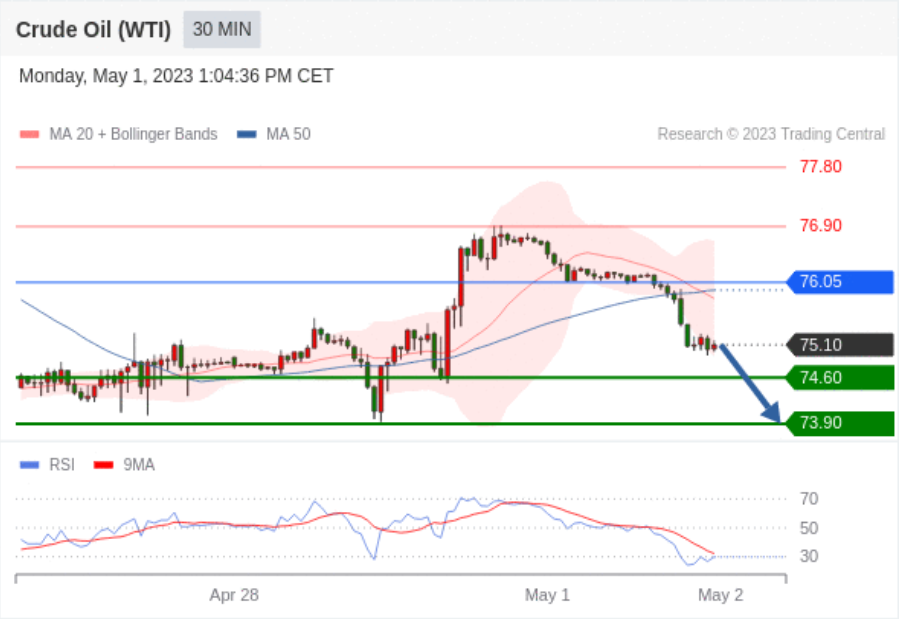901x619 pixels.
Task: Click the '9MA' legend label
Action: (139, 465)
